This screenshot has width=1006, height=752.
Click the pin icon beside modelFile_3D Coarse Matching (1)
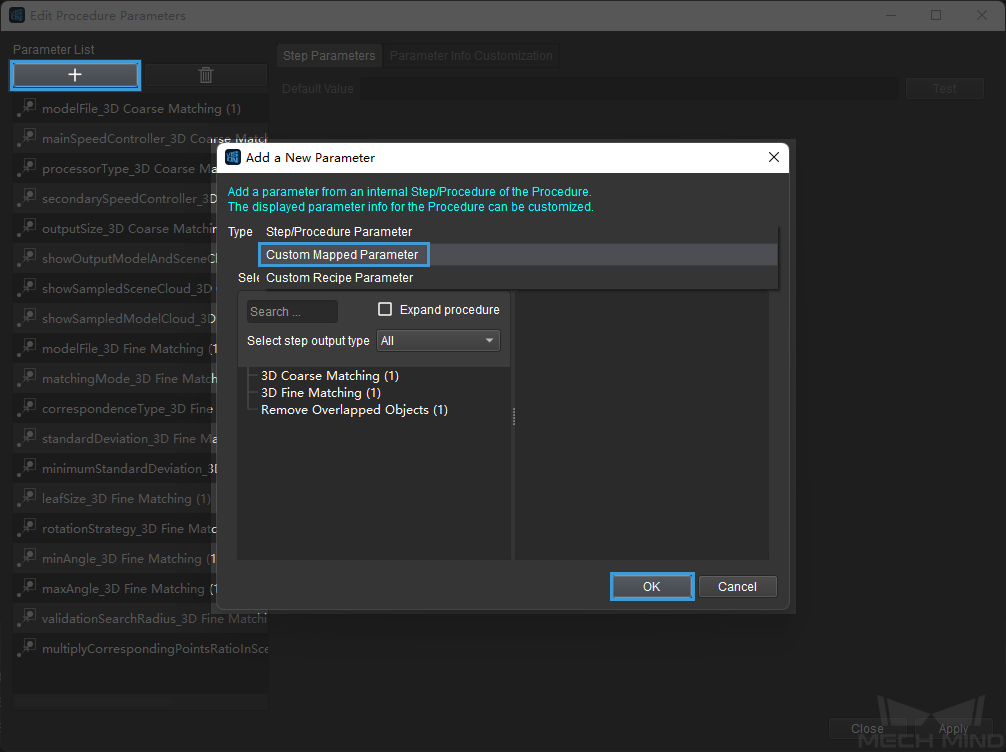click(27, 107)
